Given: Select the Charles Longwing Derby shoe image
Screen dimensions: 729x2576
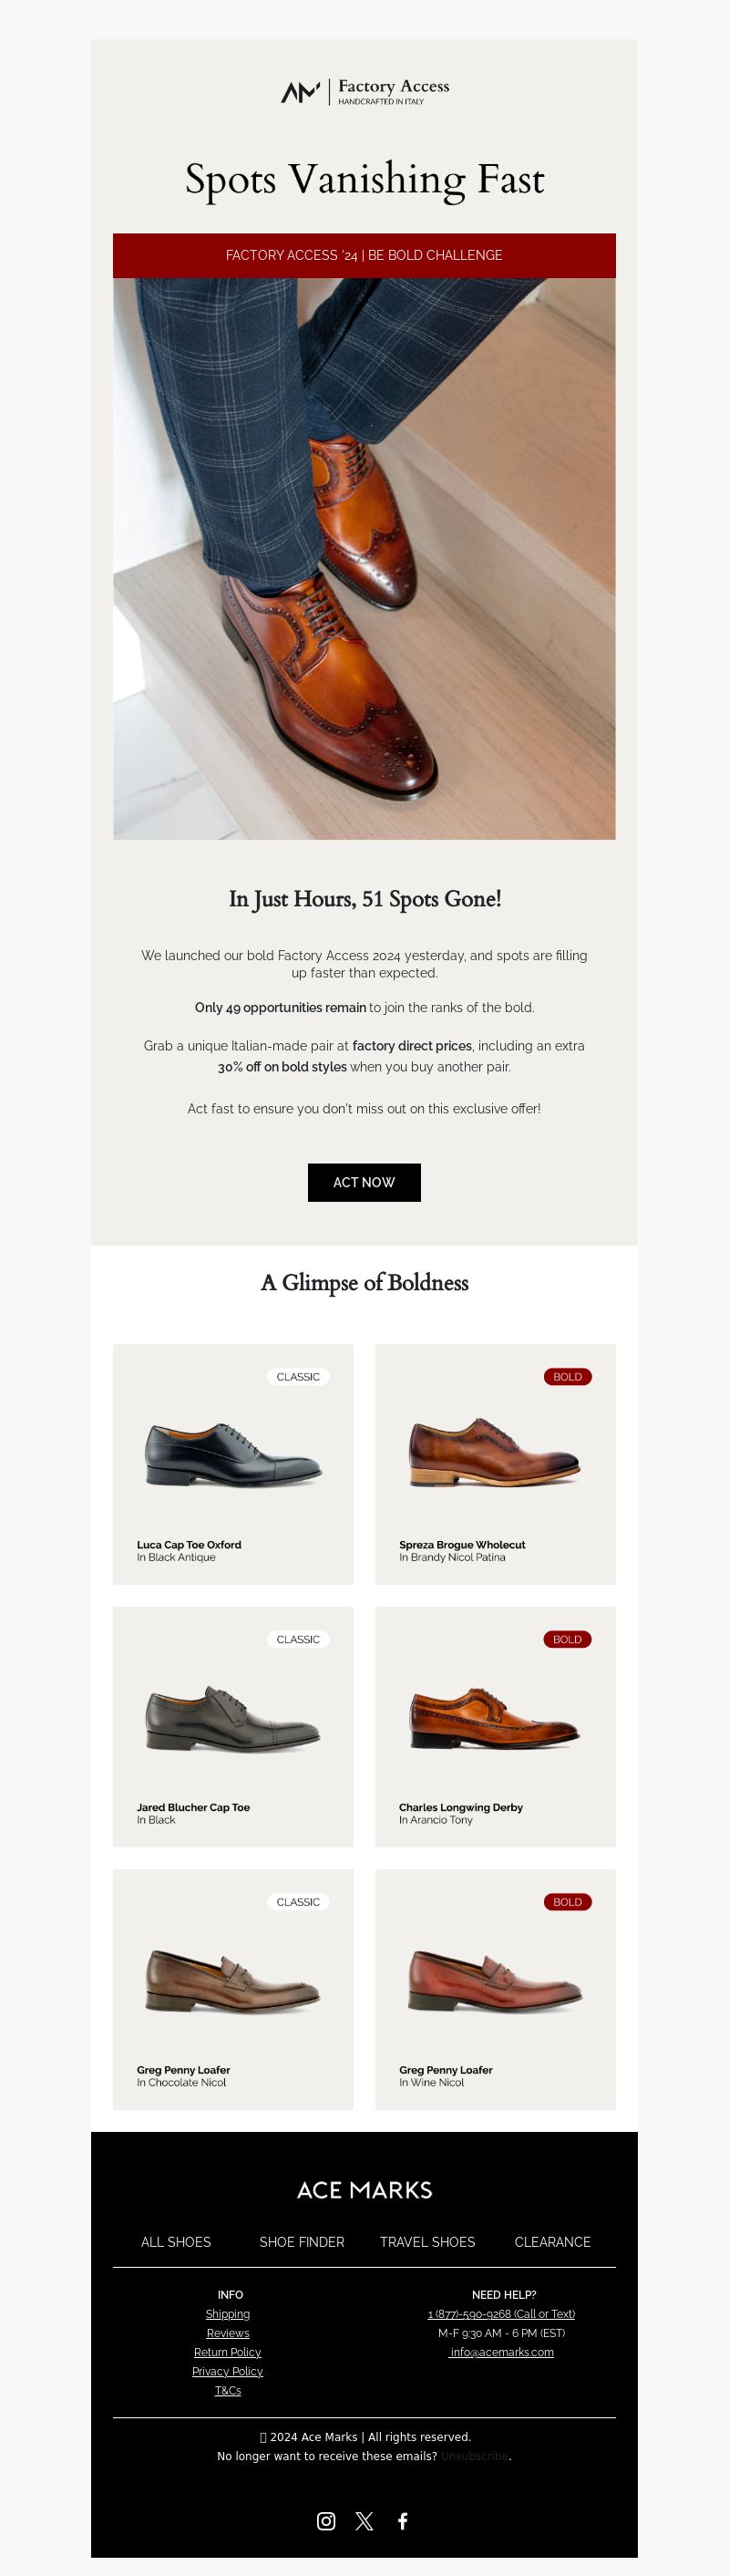Looking at the screenshot, I should click(x=495, y=1718).
